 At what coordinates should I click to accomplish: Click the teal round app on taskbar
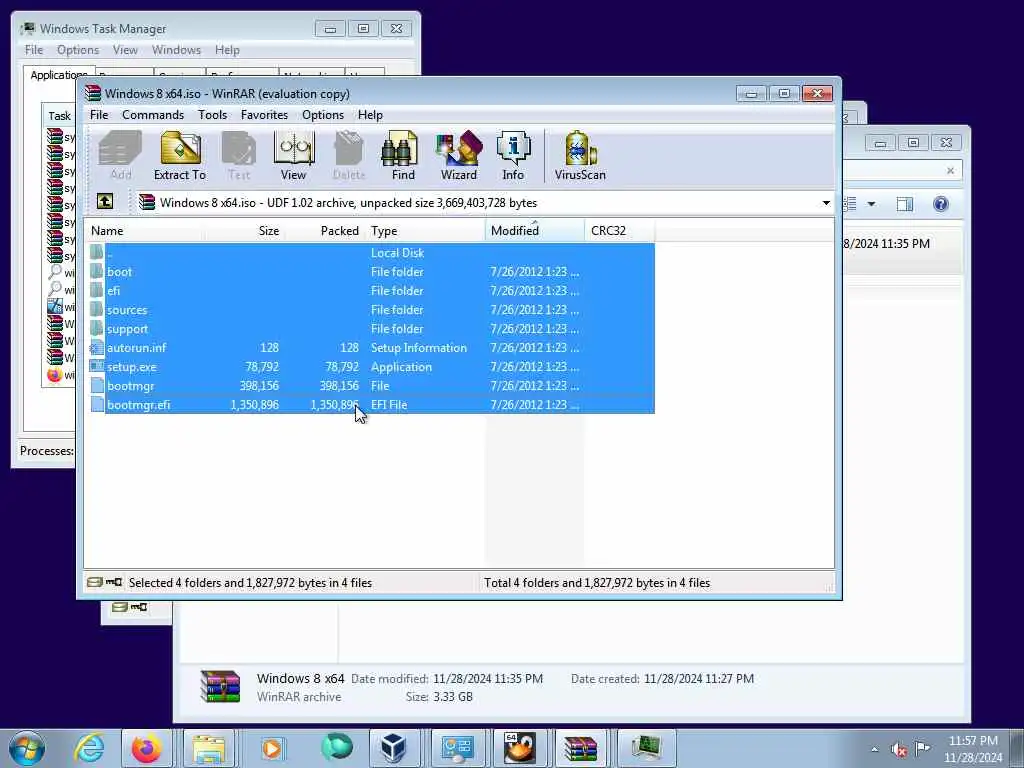tap(336, 747)
